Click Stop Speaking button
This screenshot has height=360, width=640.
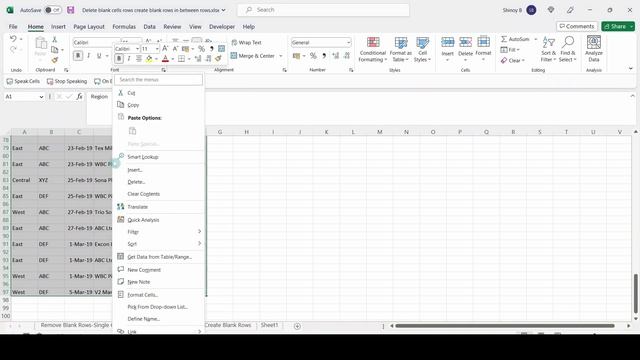[x=67, y=81]
